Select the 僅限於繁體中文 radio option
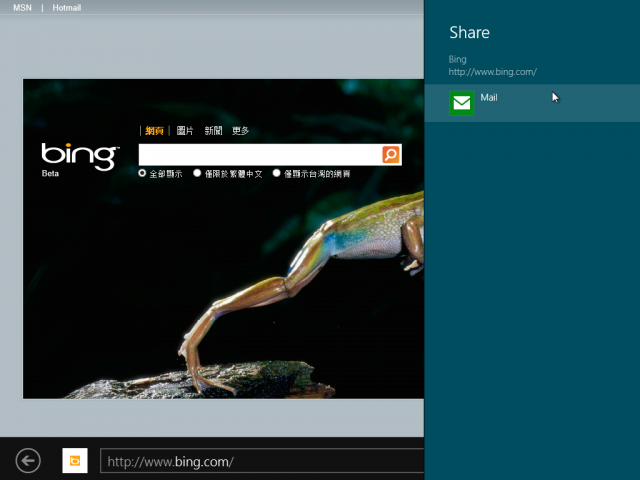The height and width of the screenshot is (480, 640). point(197,173)
